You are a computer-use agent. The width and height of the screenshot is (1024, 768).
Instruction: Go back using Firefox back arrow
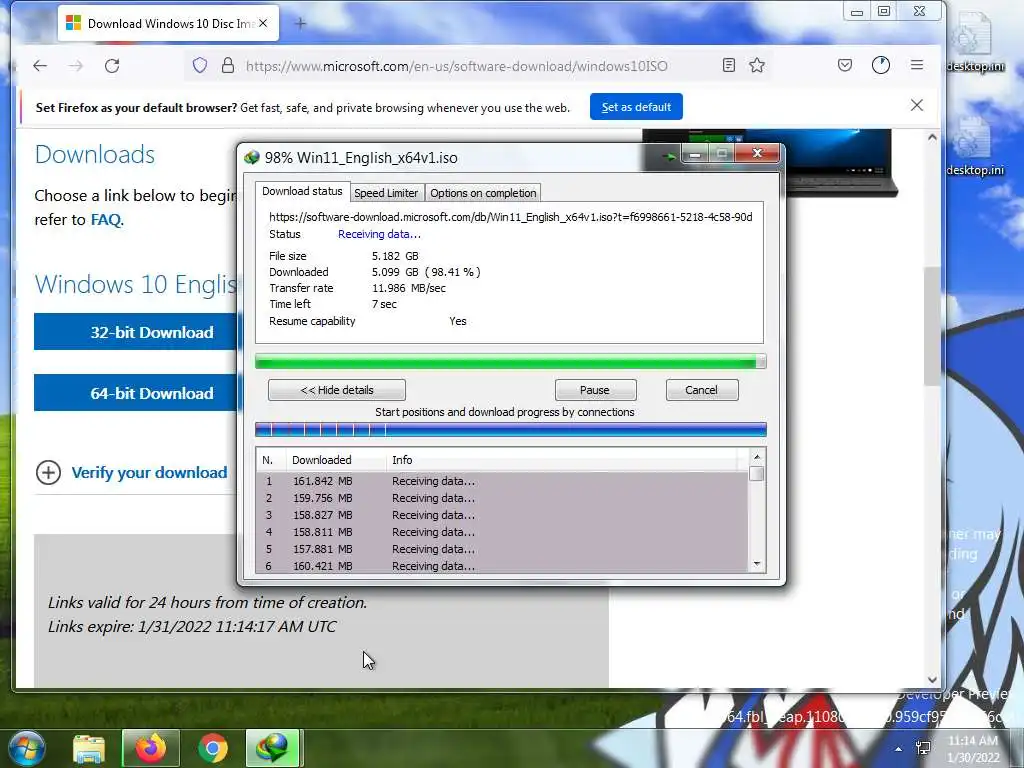[40, 66]
